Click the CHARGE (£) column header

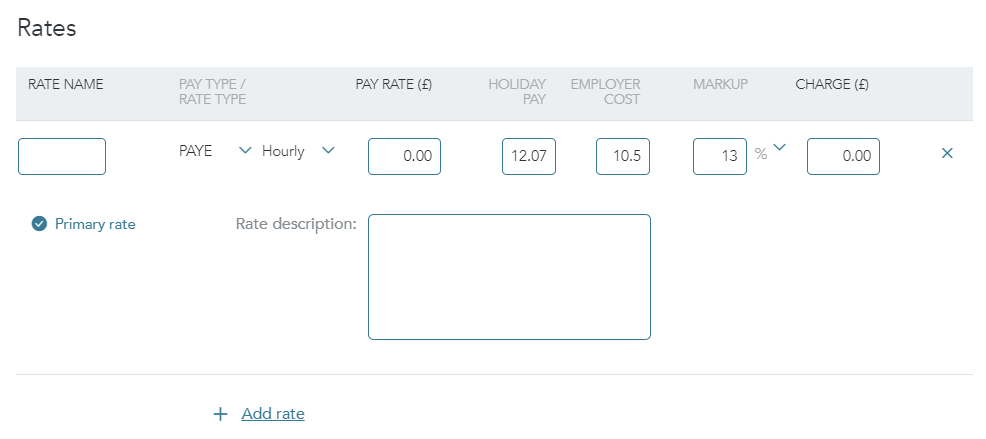point(832,85)
